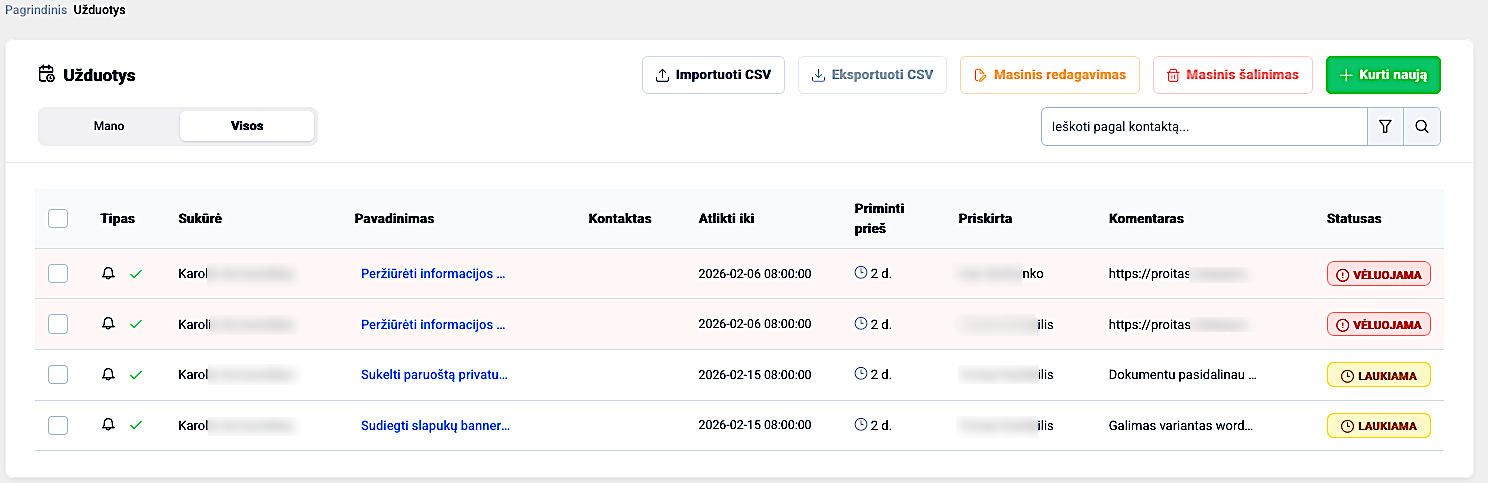The image size is (1488, 483).
Task: Click clock icon in first row reminder
Action: point(861,273)
